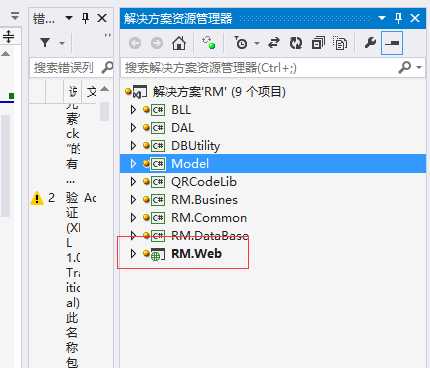Click C# project icon beside RM.Common
The height and width of the screenshot is (368, 430).
click(158, 218)
